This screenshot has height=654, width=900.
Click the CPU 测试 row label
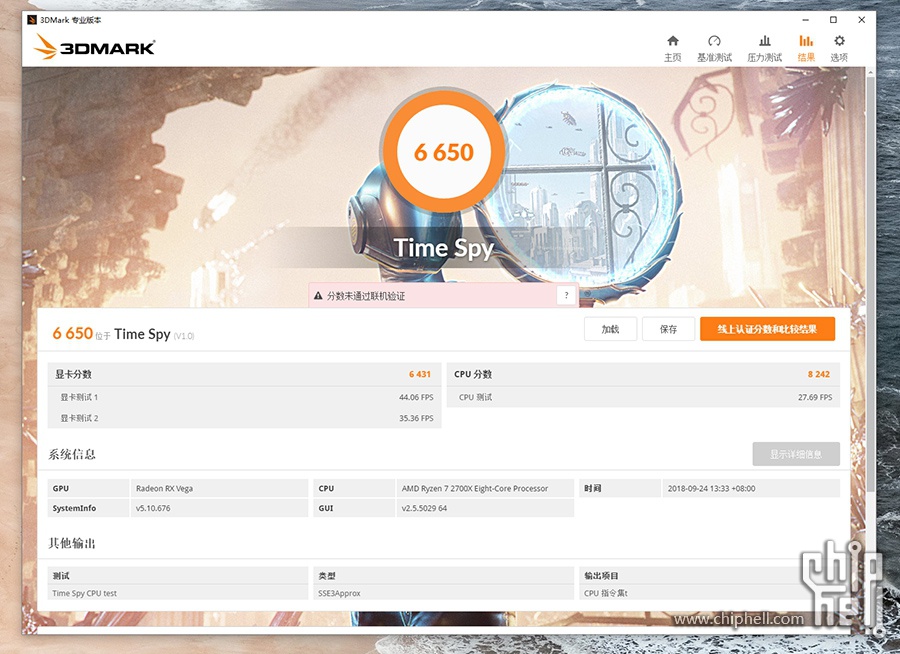tap(475, 397)
